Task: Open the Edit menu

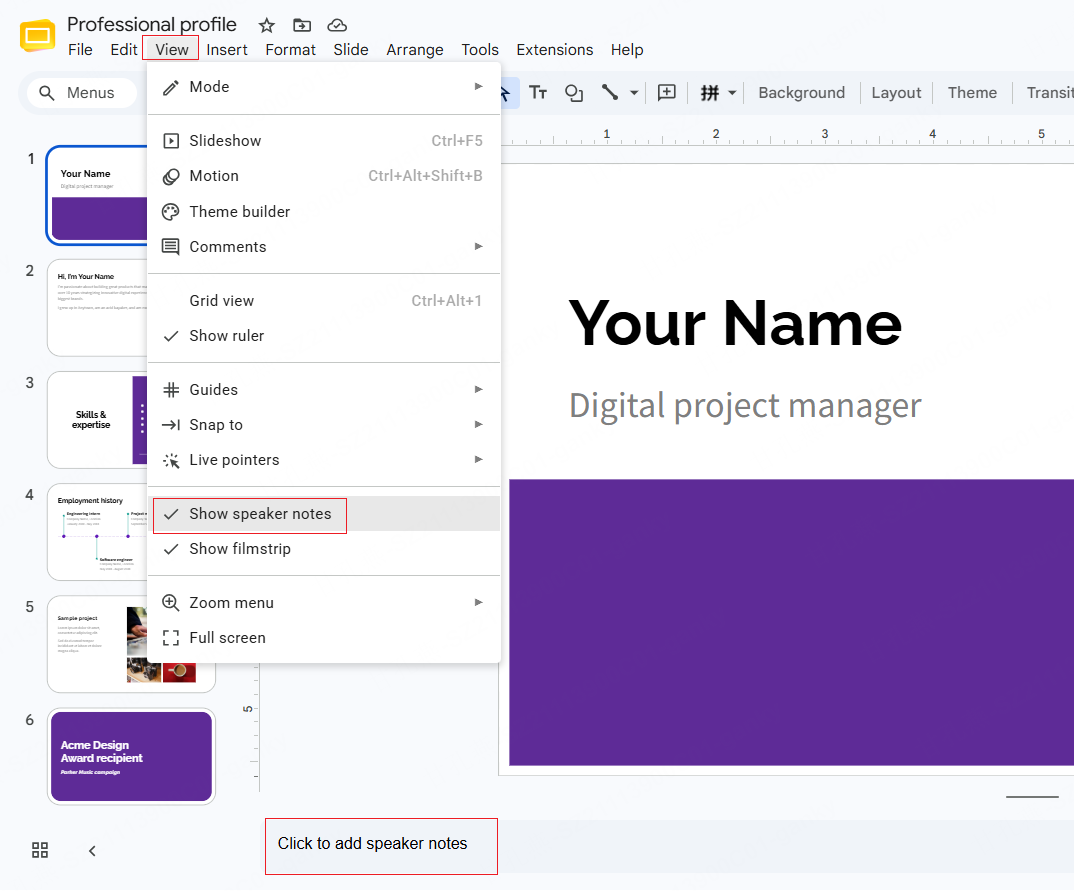Action: [x=123, y=49]
